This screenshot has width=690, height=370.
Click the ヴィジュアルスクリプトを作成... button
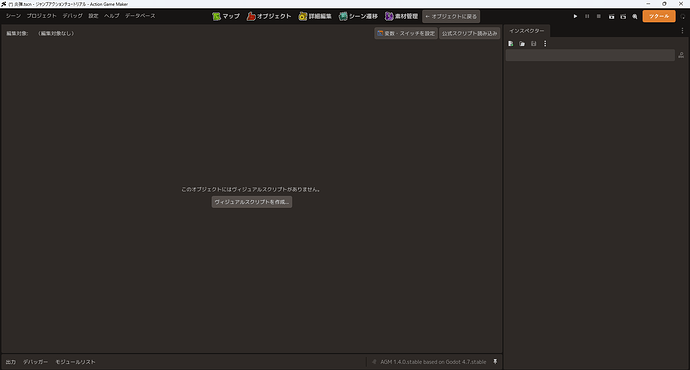tap(252, 202)
